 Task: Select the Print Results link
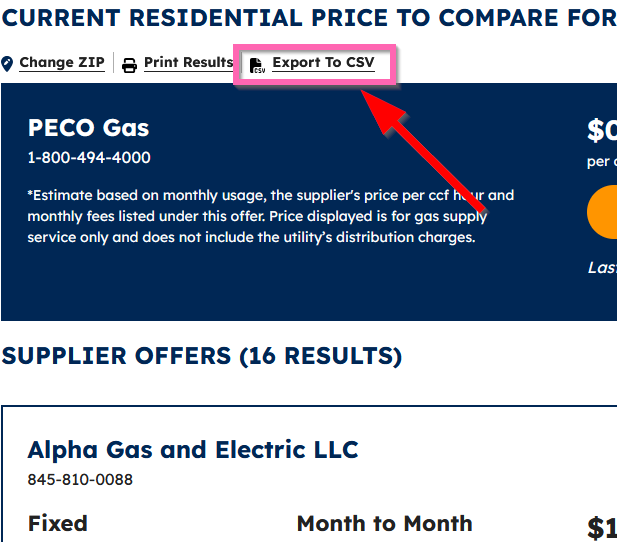point(188,63)
